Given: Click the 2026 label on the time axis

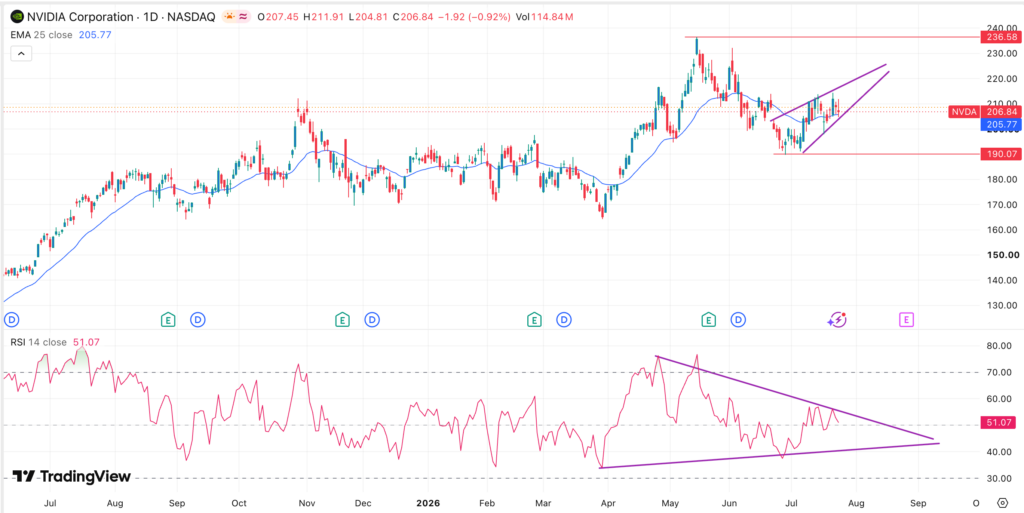Looking at the screenshot, I should [x=428, y=503].
